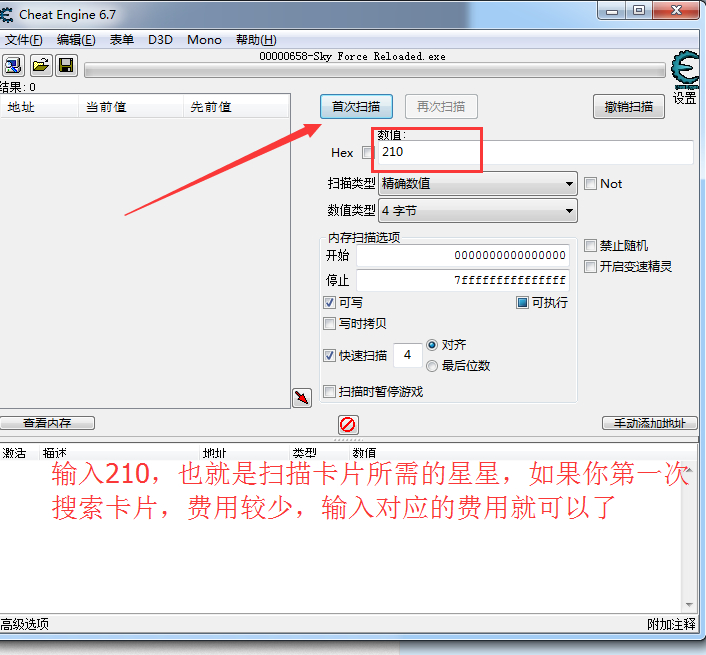
Task: Toggle the 可执行 checkbox
Action: [x=522, y=303]
